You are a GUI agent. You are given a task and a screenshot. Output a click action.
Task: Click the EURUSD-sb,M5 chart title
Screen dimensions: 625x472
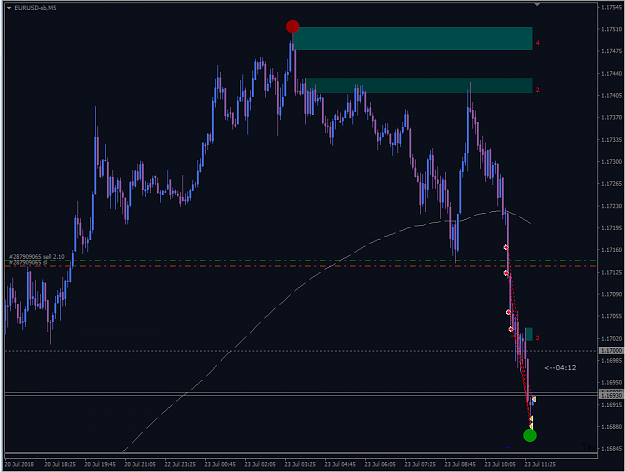click(x=35, y=8)
